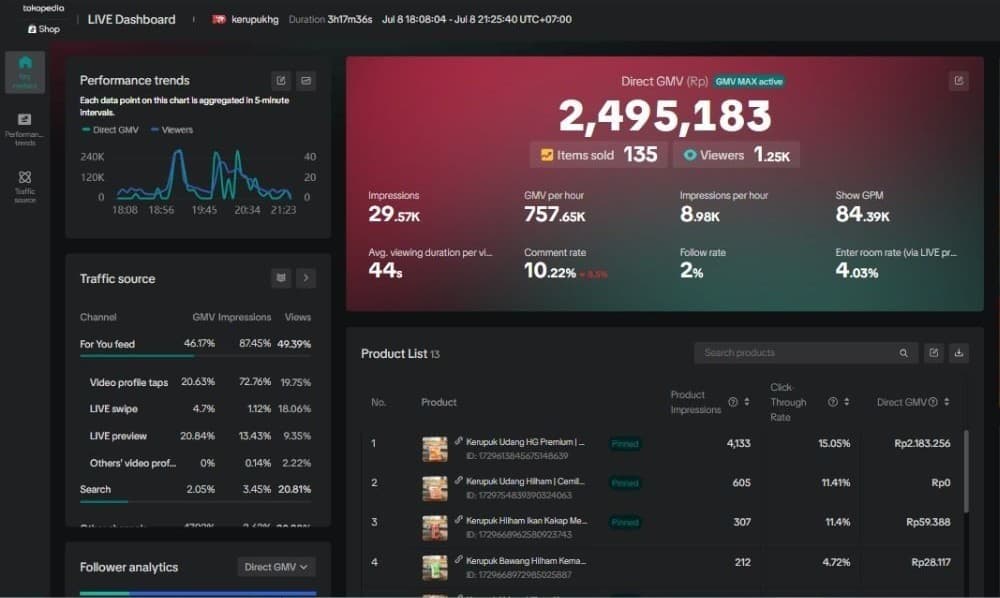
Task: Open Key metrics home in sidebar
Action: point(25,72)
